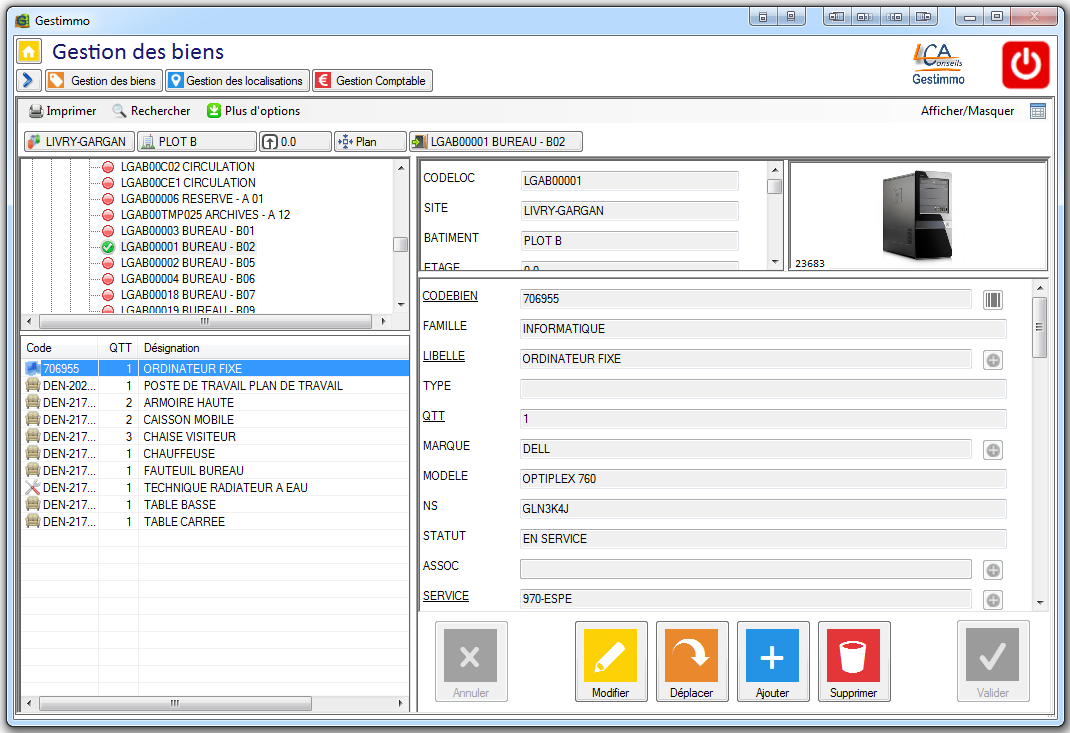Click the red power quit icon
The height and width of the screenshot is (733, 1070).
[1025, 65]
